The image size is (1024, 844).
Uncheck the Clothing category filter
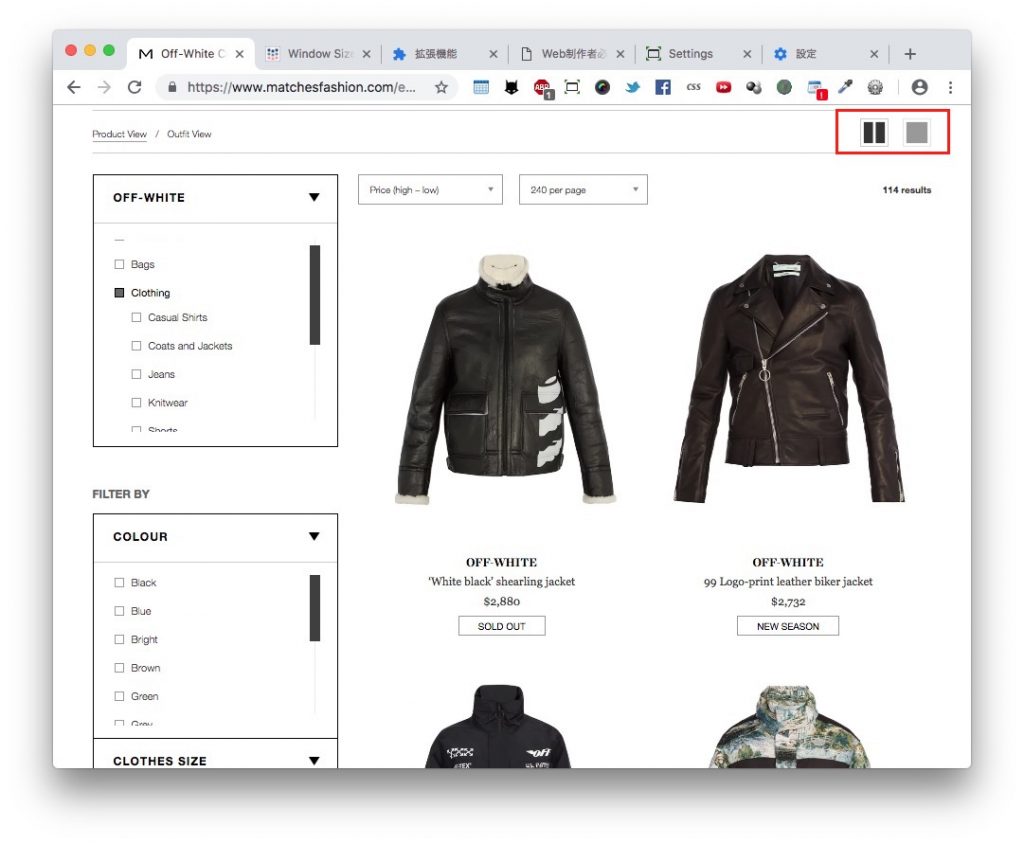click(x=119, y=293)
